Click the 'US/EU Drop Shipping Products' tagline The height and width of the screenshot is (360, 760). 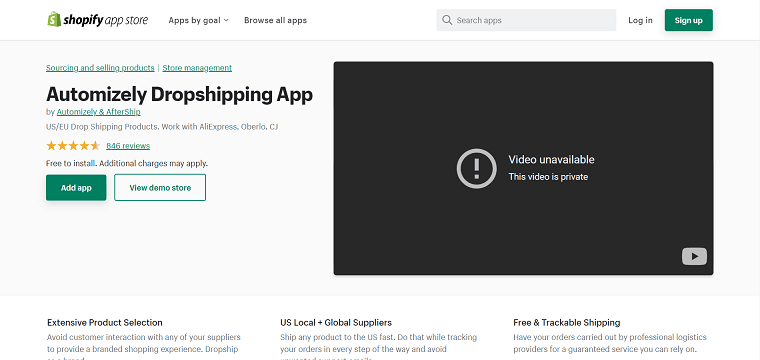(162, 127)
